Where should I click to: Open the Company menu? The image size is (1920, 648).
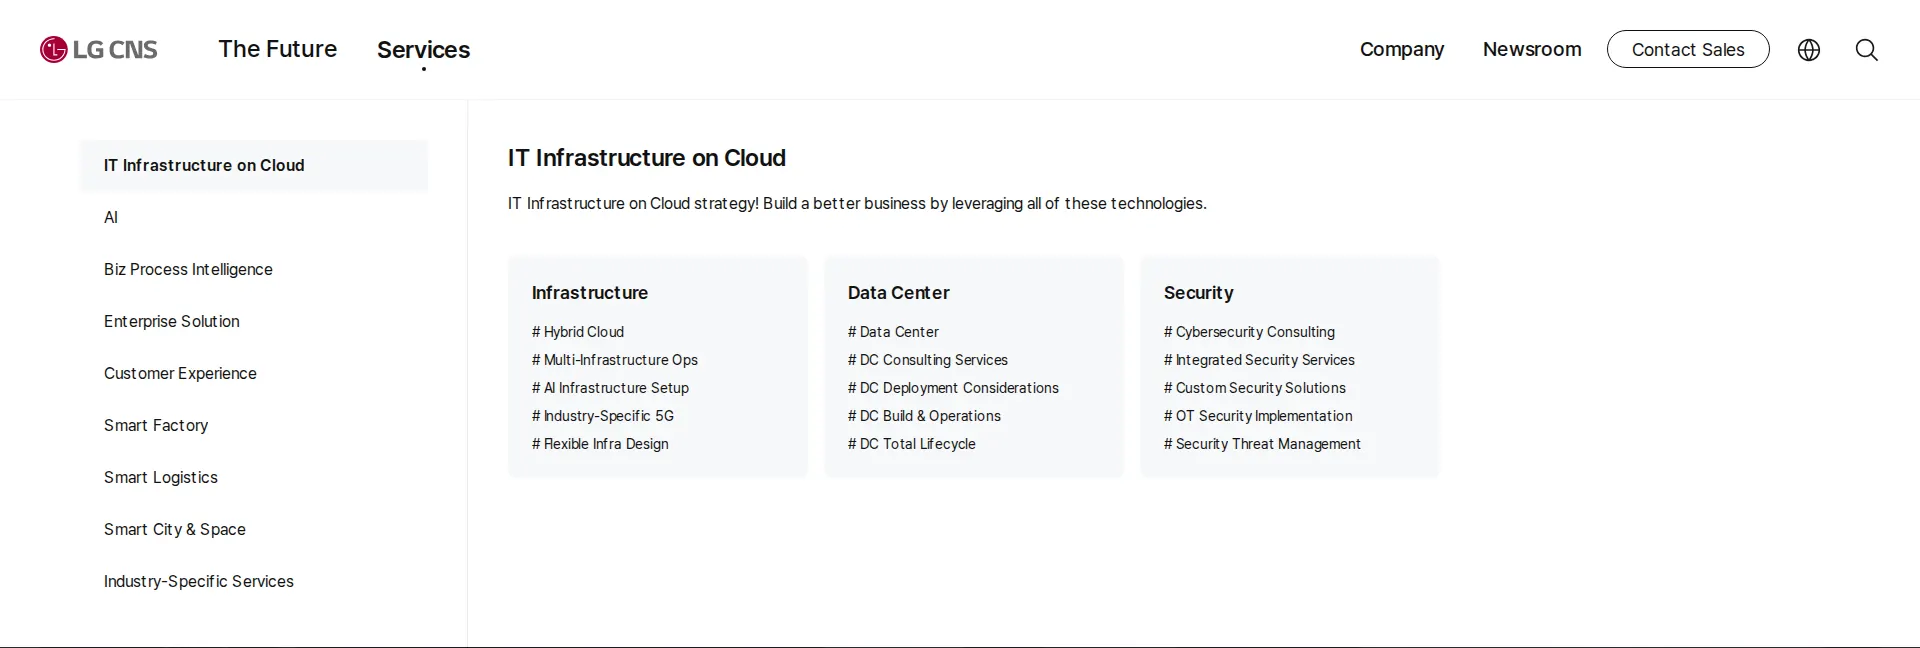(x=1402, y=49)
